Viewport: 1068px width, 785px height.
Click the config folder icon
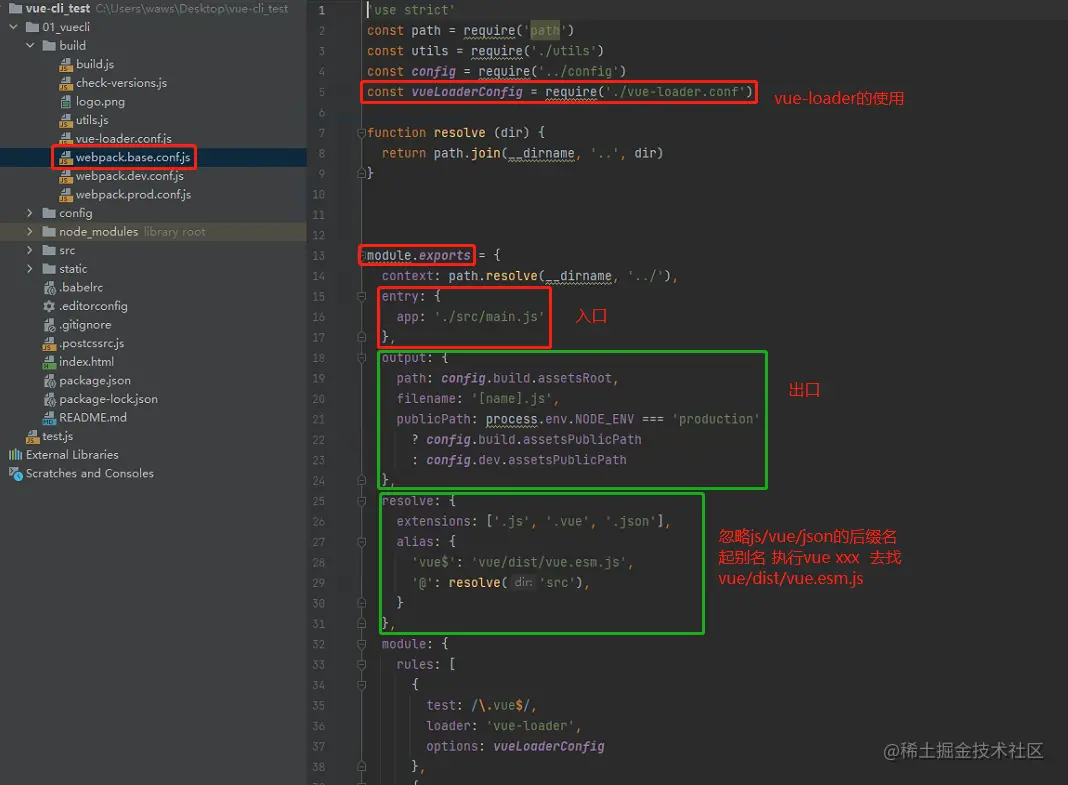pos(49,213)
